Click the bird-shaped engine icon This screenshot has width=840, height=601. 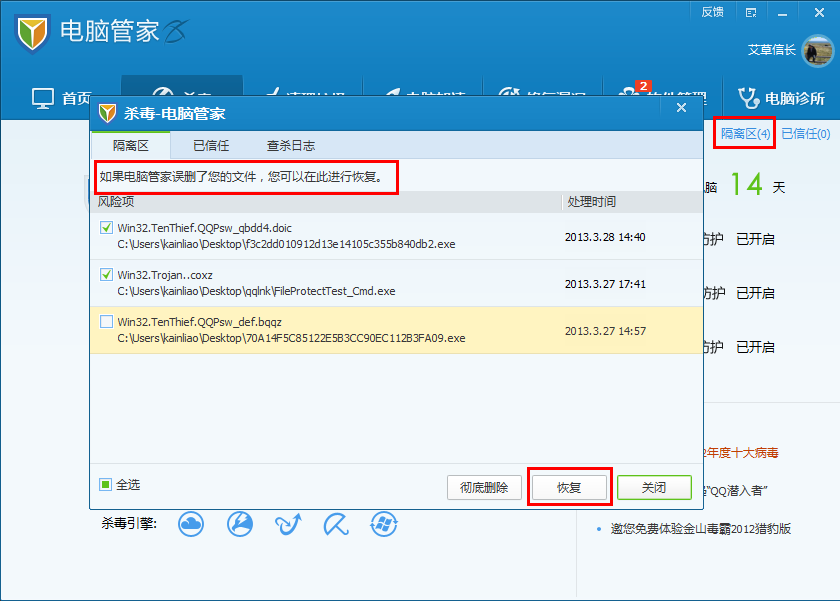pyautogui.click(x=289, y=523)
